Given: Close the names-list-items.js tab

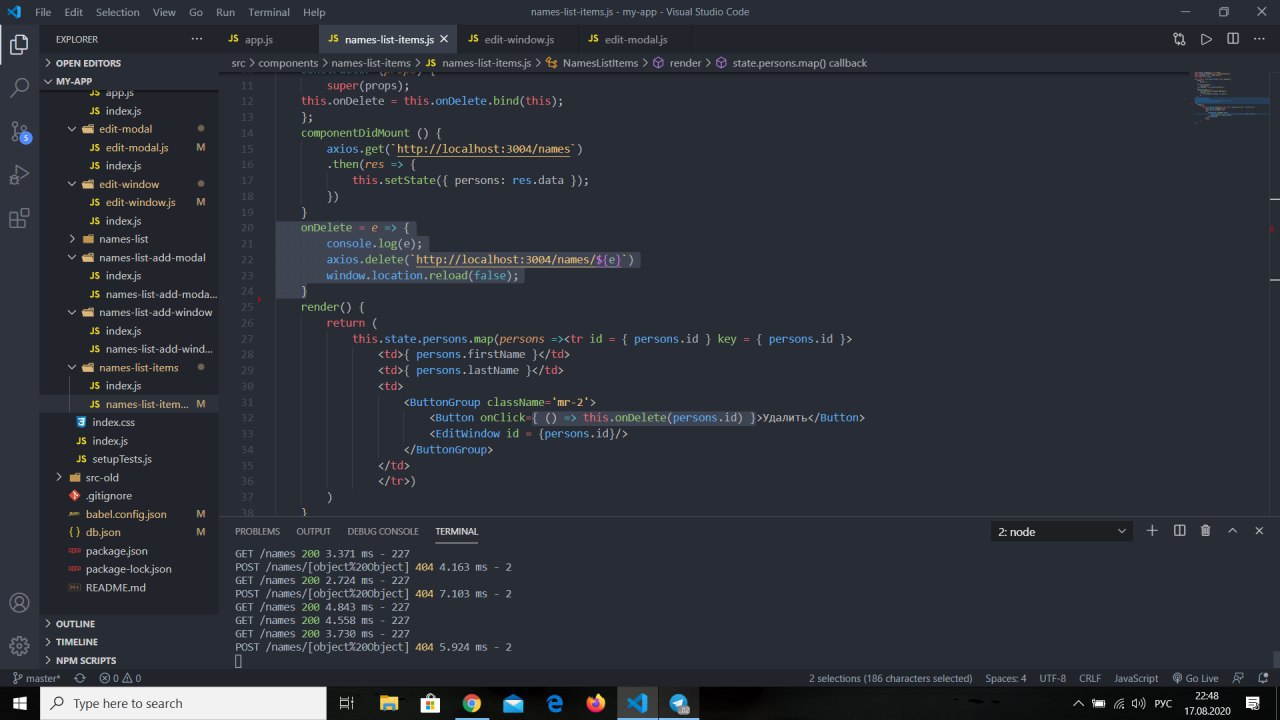Looking at the screenshot, I should 444,39.
